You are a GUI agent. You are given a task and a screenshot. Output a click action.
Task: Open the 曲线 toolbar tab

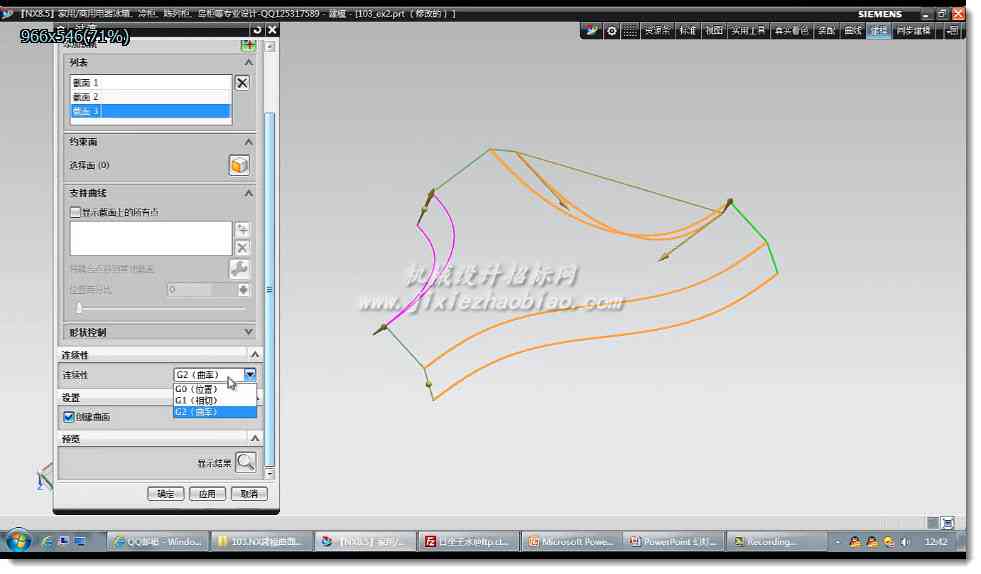click(853, 31)
